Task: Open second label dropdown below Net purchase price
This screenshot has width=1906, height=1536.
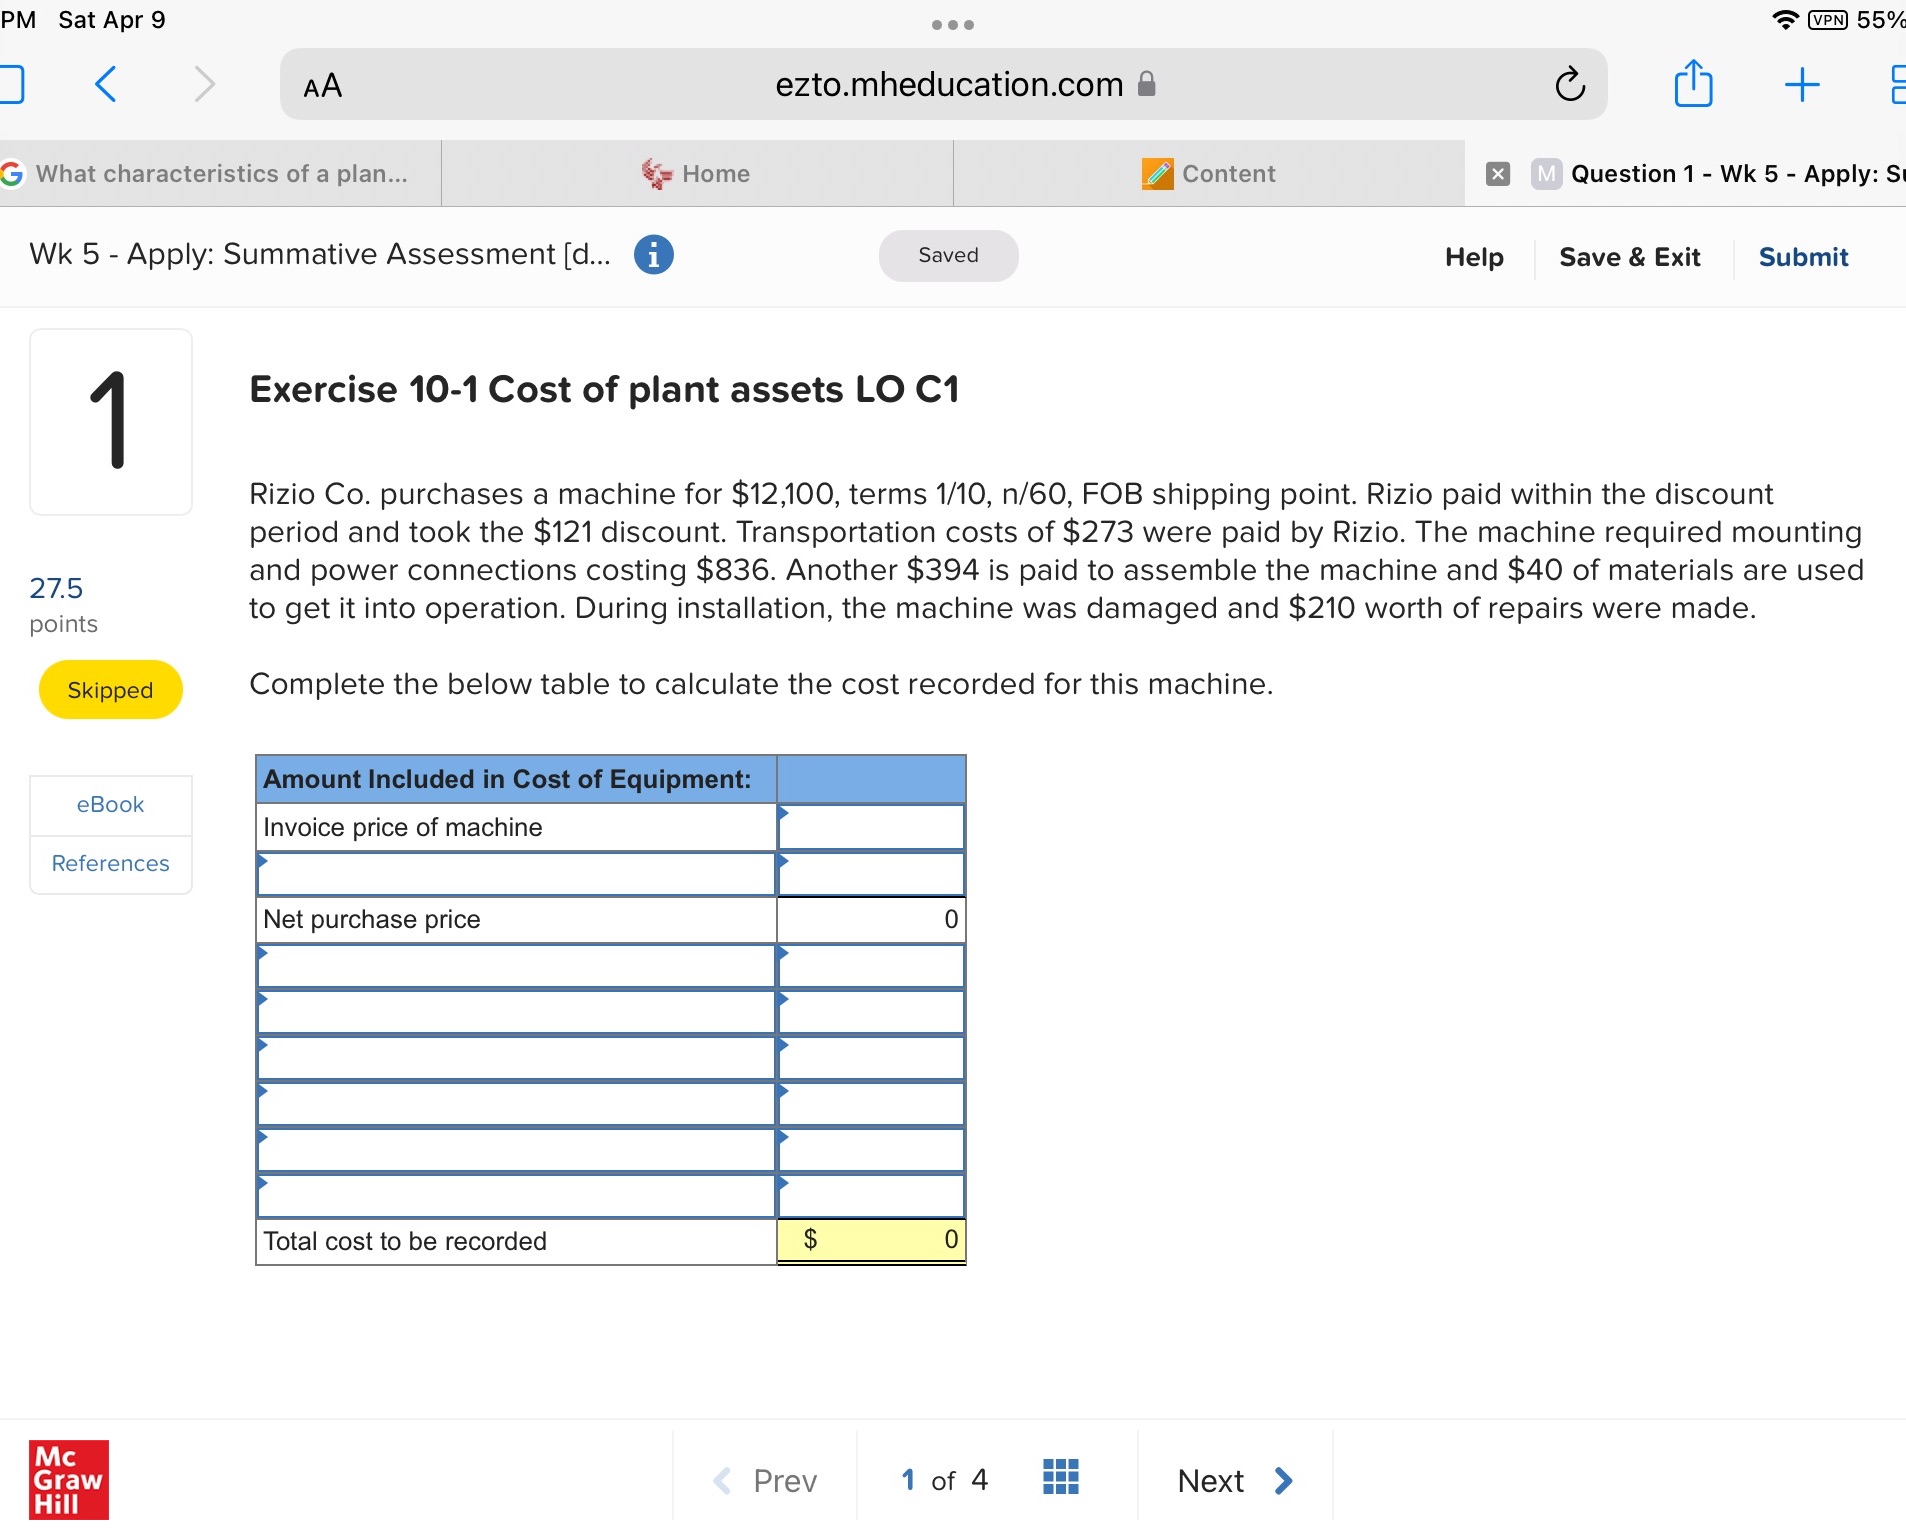Action: [x=516, y=1012]
